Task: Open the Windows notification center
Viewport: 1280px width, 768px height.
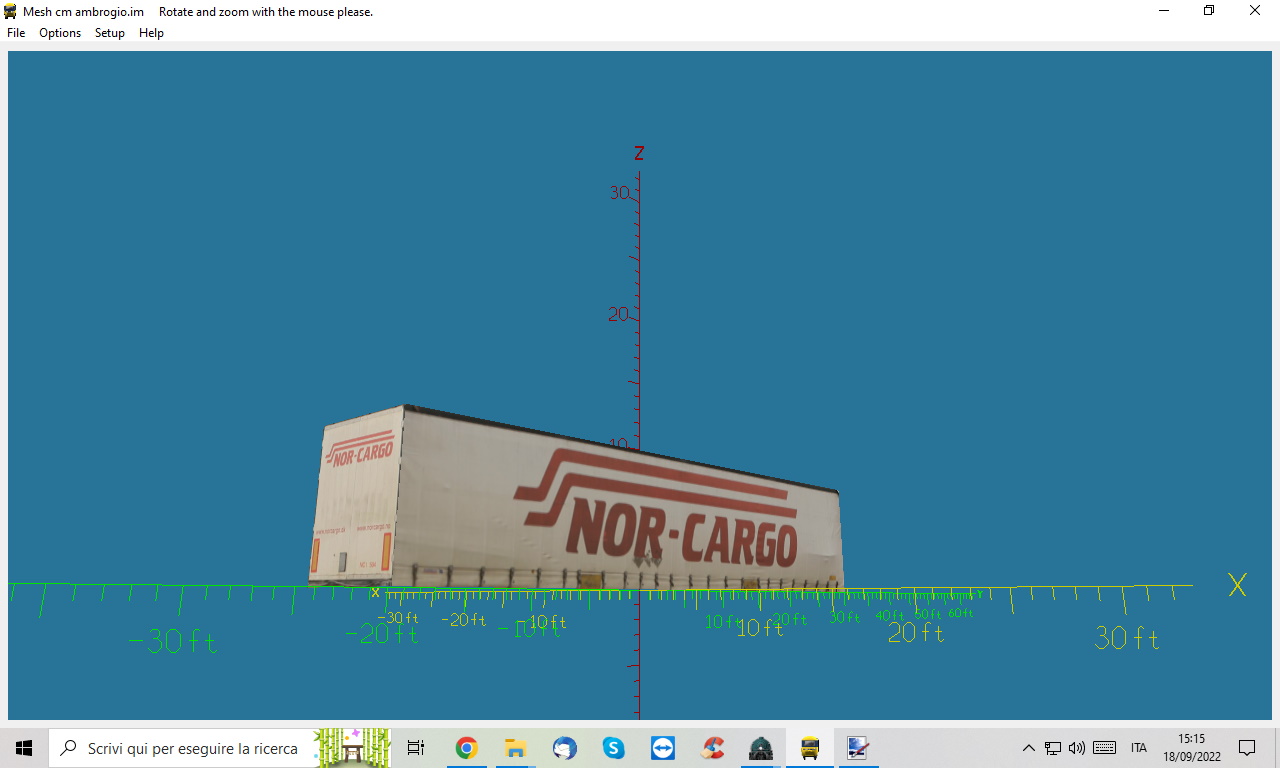Action: [1247, 748]
